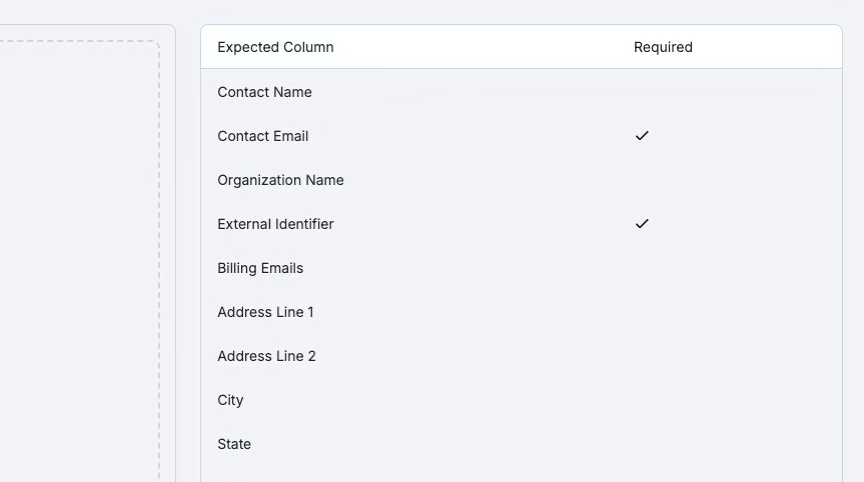
Task: Click empty Required cell for Organization Name
Action: pos(642,180)
